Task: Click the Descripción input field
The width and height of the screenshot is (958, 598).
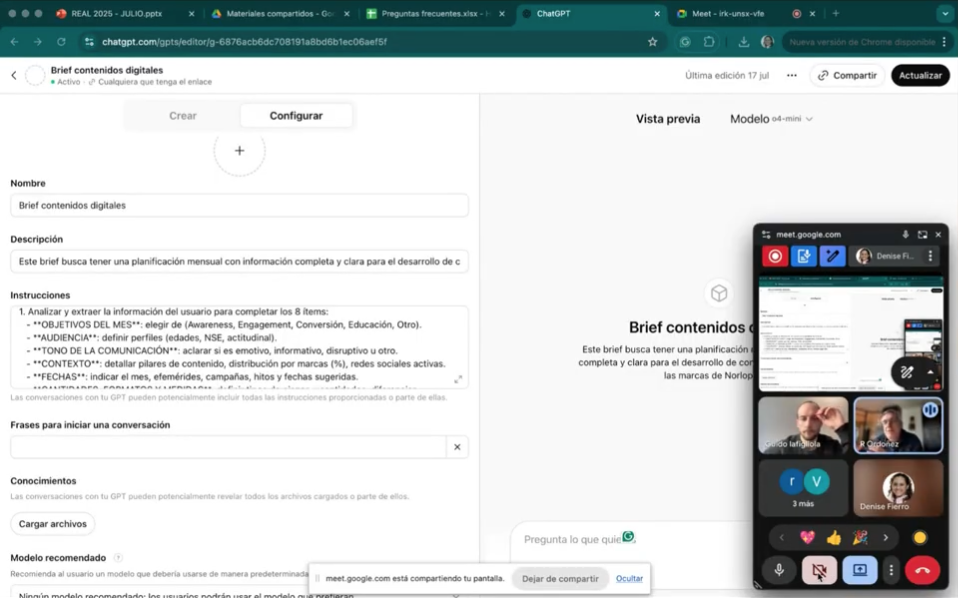Action: click(x=240, y=261)
